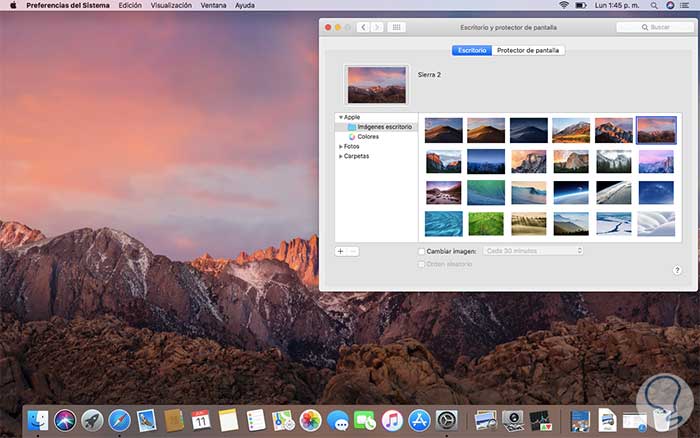Open Ayuda menu
This screenshot has height=438, width=700.
pyautogui.click(x=245, y=5)
